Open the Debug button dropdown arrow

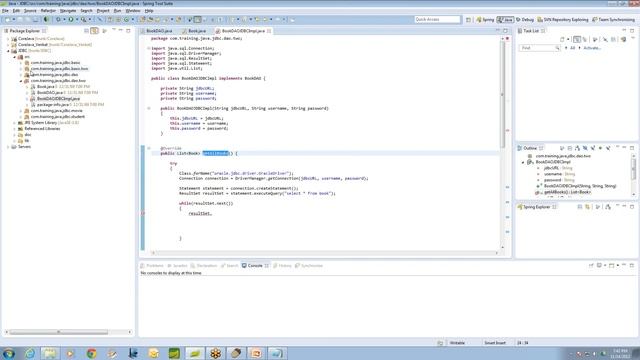(x=64, y=20)
